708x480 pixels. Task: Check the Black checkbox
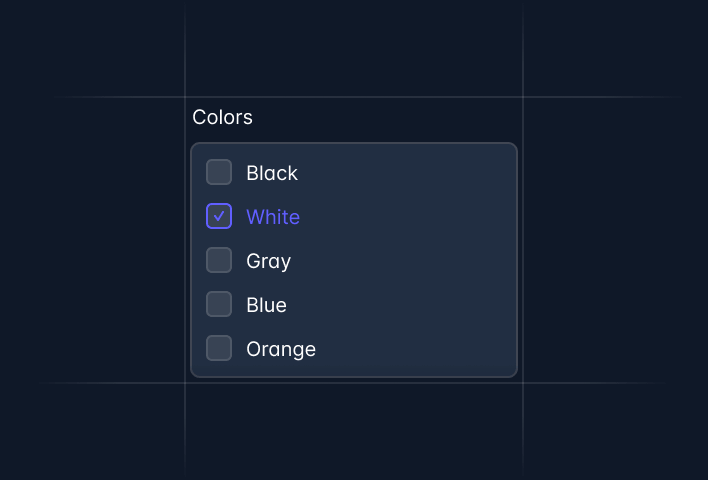coord(219,172)
